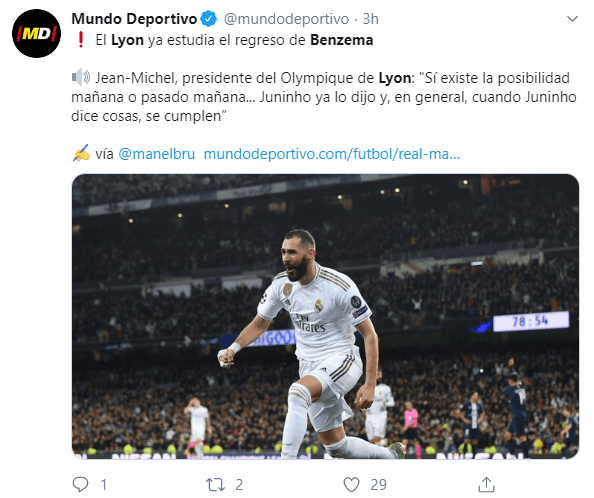Click the writing hand emoji before vía
The image size is (594, 498).
[x=81, y=153]
